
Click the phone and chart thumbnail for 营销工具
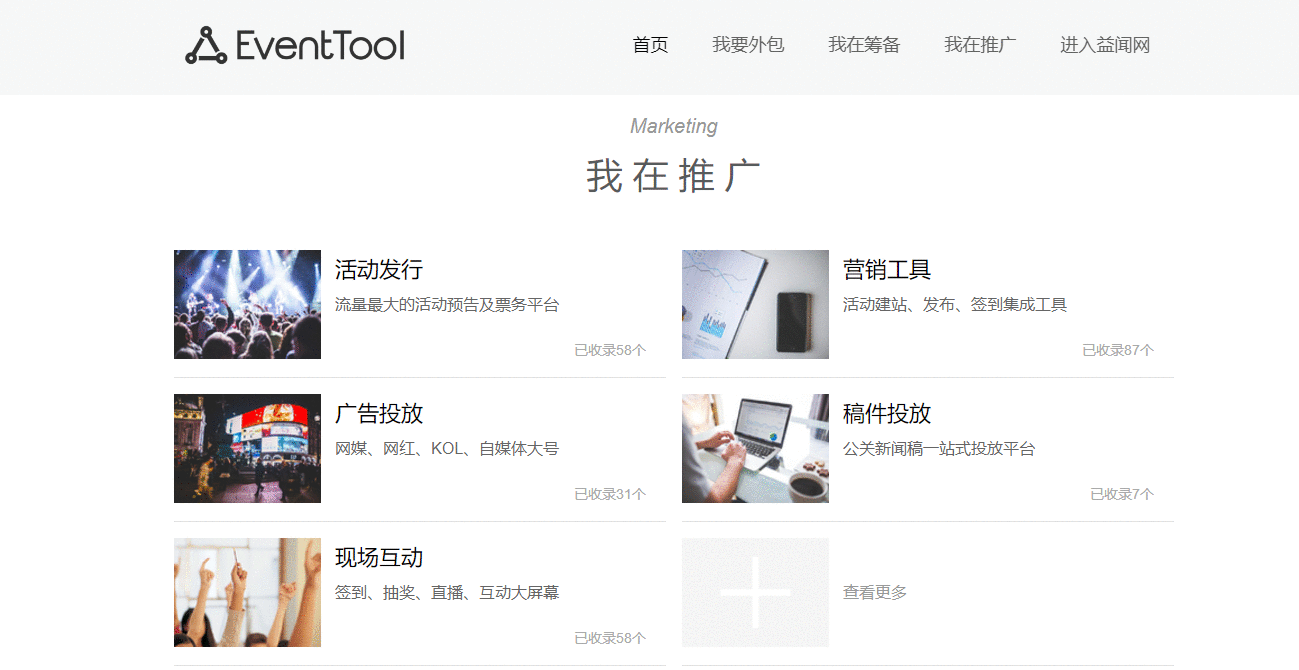(x=755, y=304)
